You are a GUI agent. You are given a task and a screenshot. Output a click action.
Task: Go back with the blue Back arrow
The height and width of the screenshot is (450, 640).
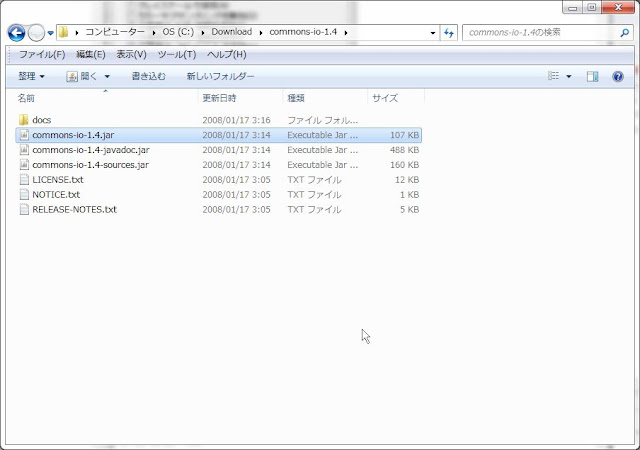(16, 33)
